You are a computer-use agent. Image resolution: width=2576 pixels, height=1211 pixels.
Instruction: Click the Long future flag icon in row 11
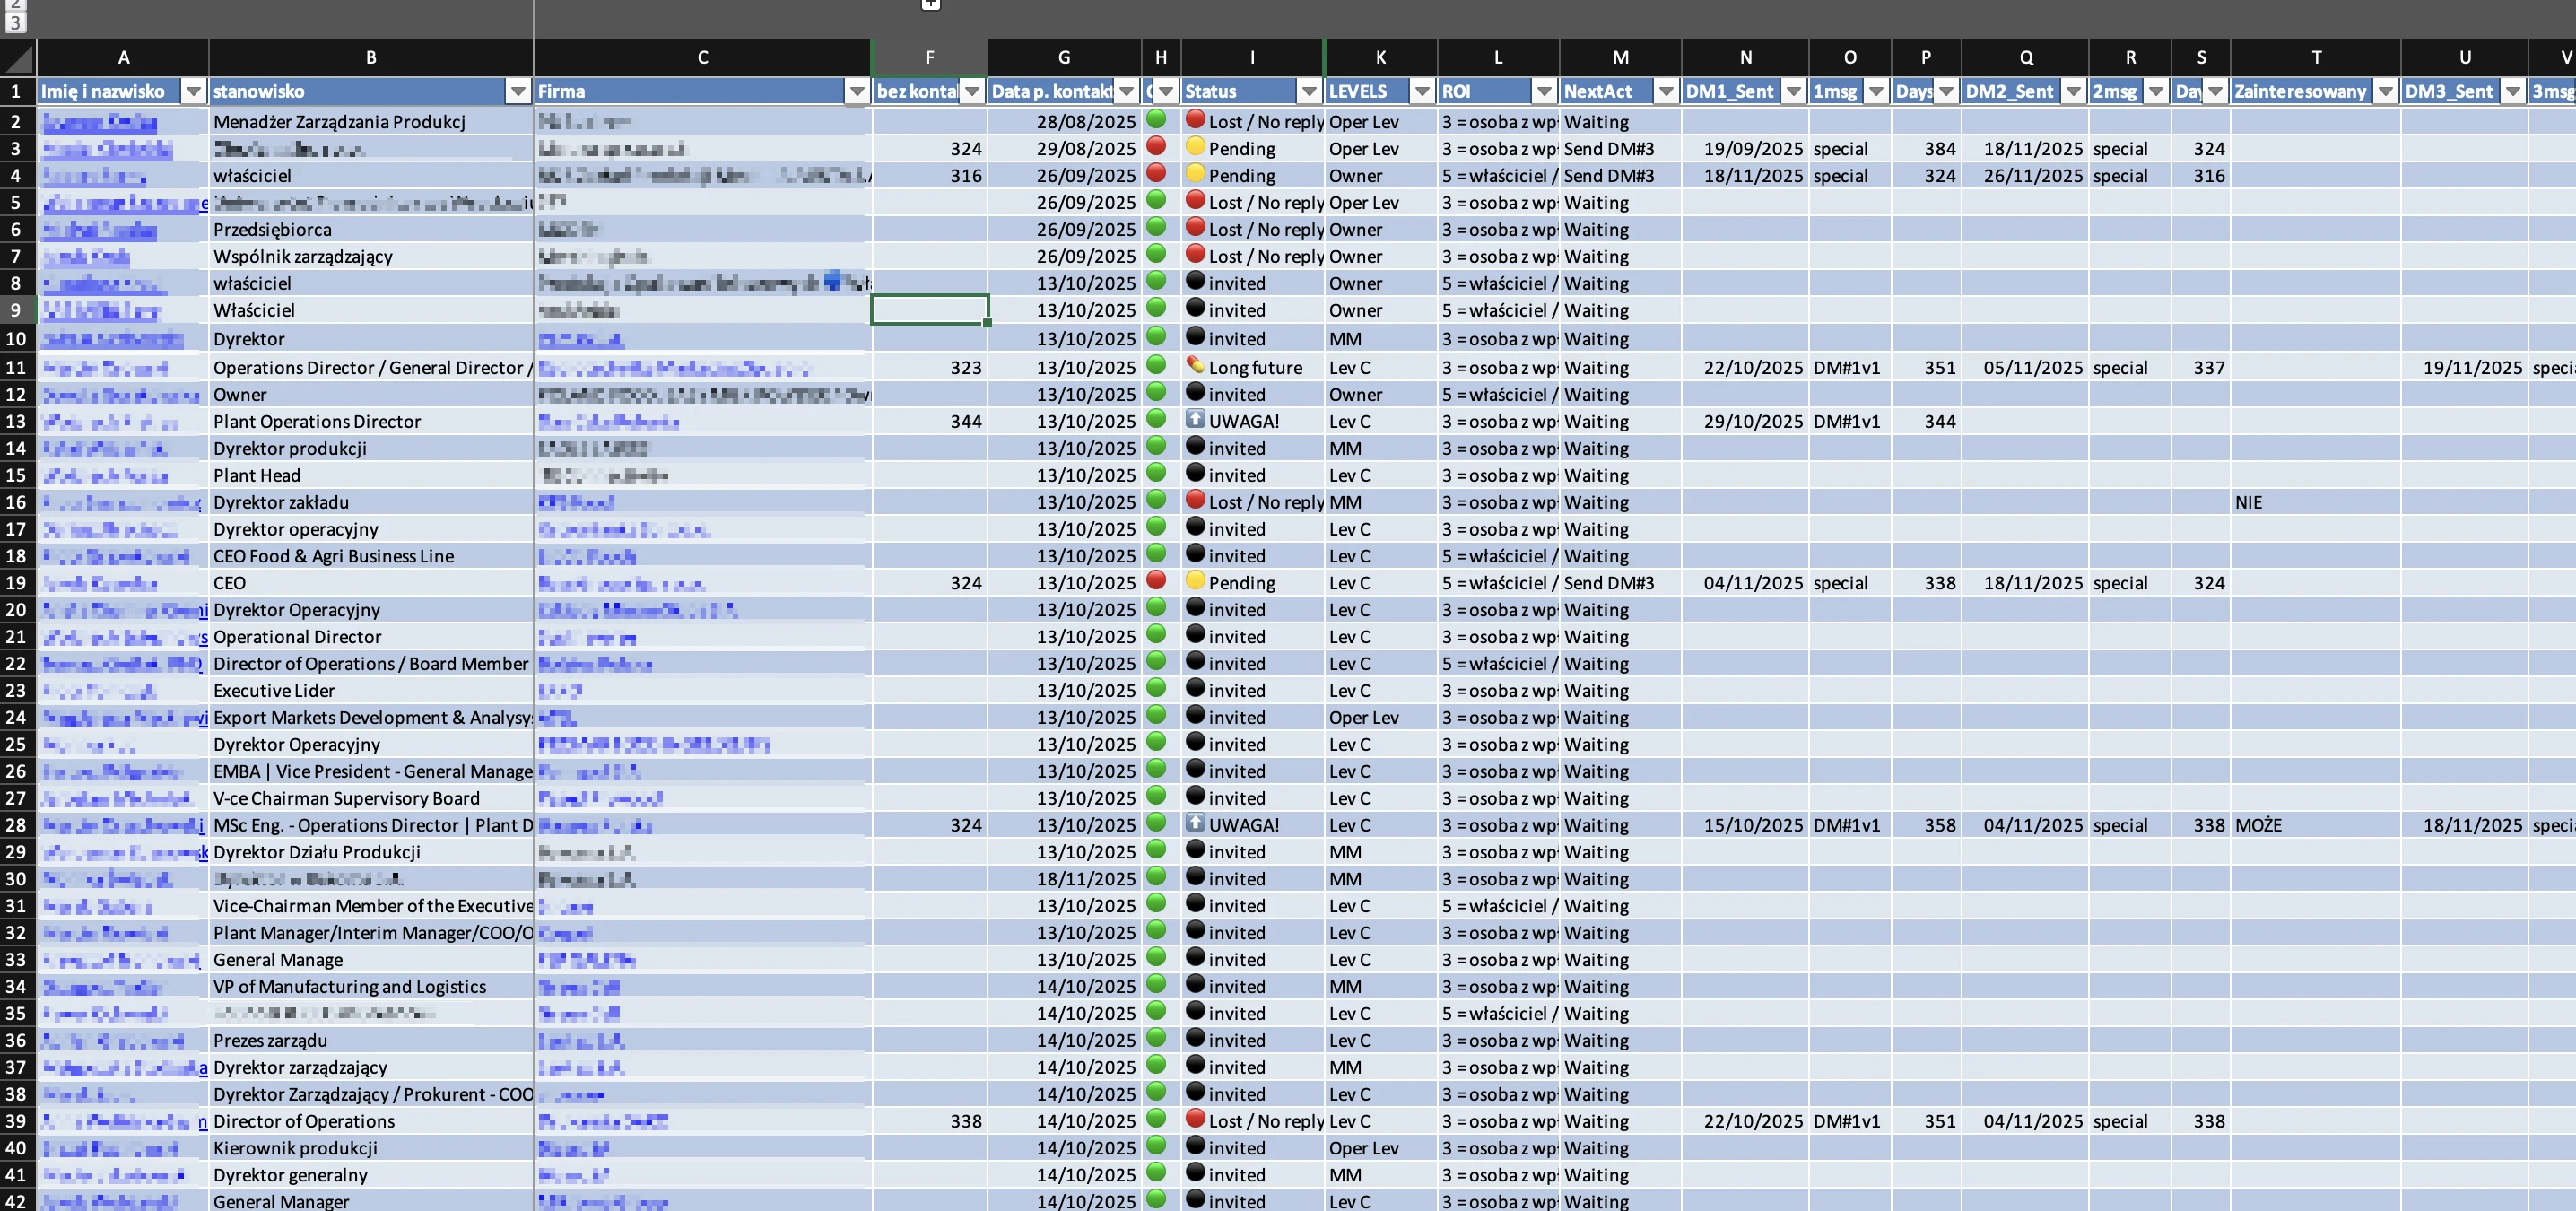pyautogui.click(x=1195, y=365)
